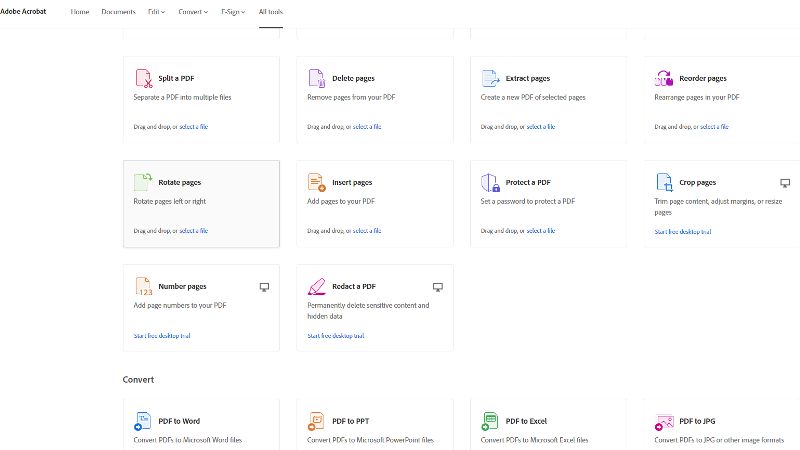Click the Extract pages icon
This screenshot has width=800, height=450.
(490, 79)
